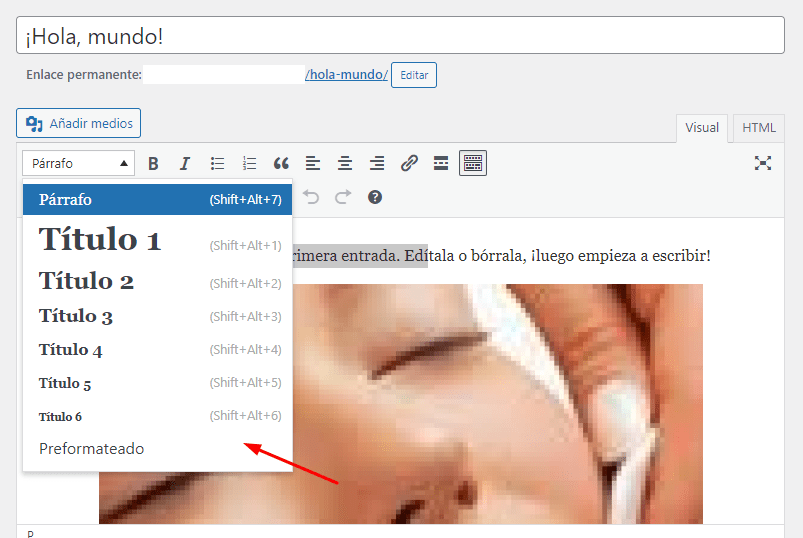
Task: Click the ¡Hola, mundo! title field
Action: coord(400,35)
